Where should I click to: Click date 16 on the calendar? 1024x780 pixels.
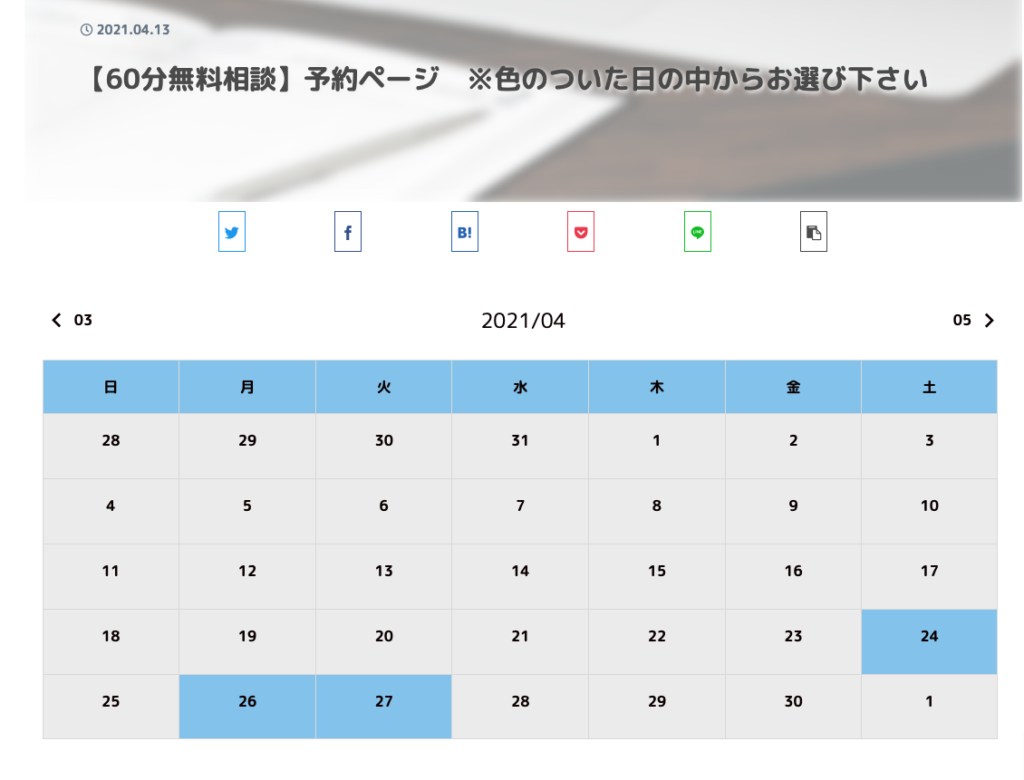click(x=793, y=577)
